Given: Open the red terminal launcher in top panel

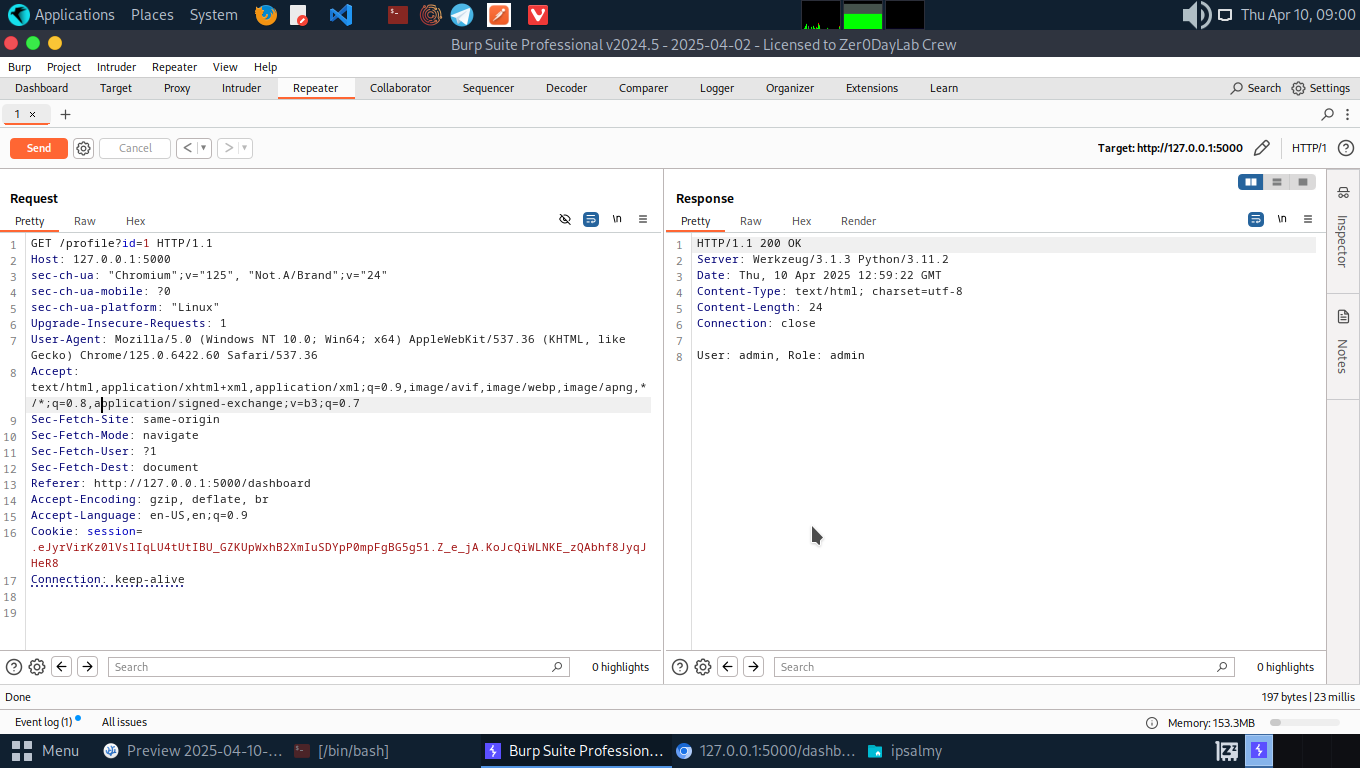Looking at the screenshot, I should (398, 15).
